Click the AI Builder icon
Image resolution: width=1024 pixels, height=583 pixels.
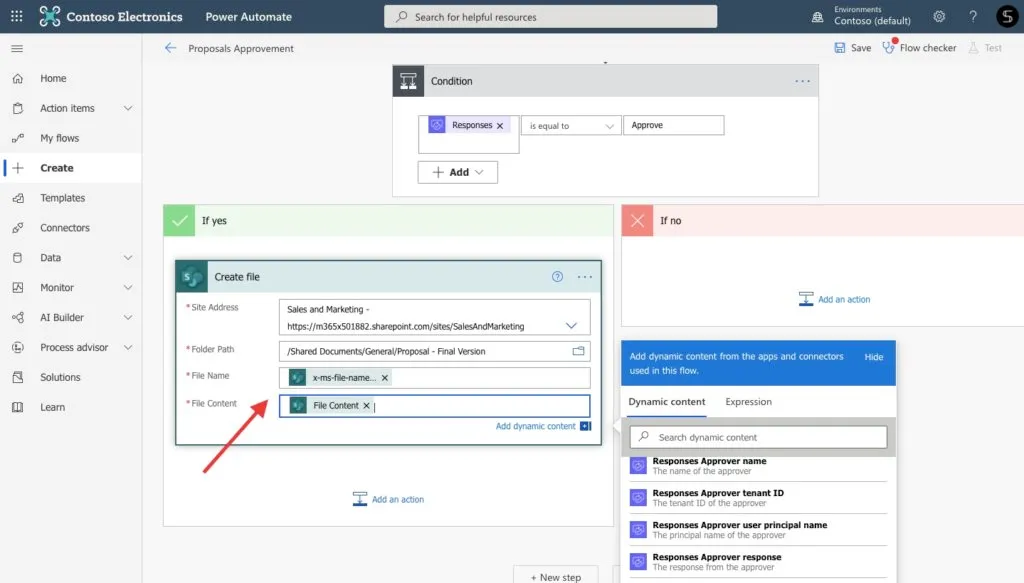pos(18,318)
